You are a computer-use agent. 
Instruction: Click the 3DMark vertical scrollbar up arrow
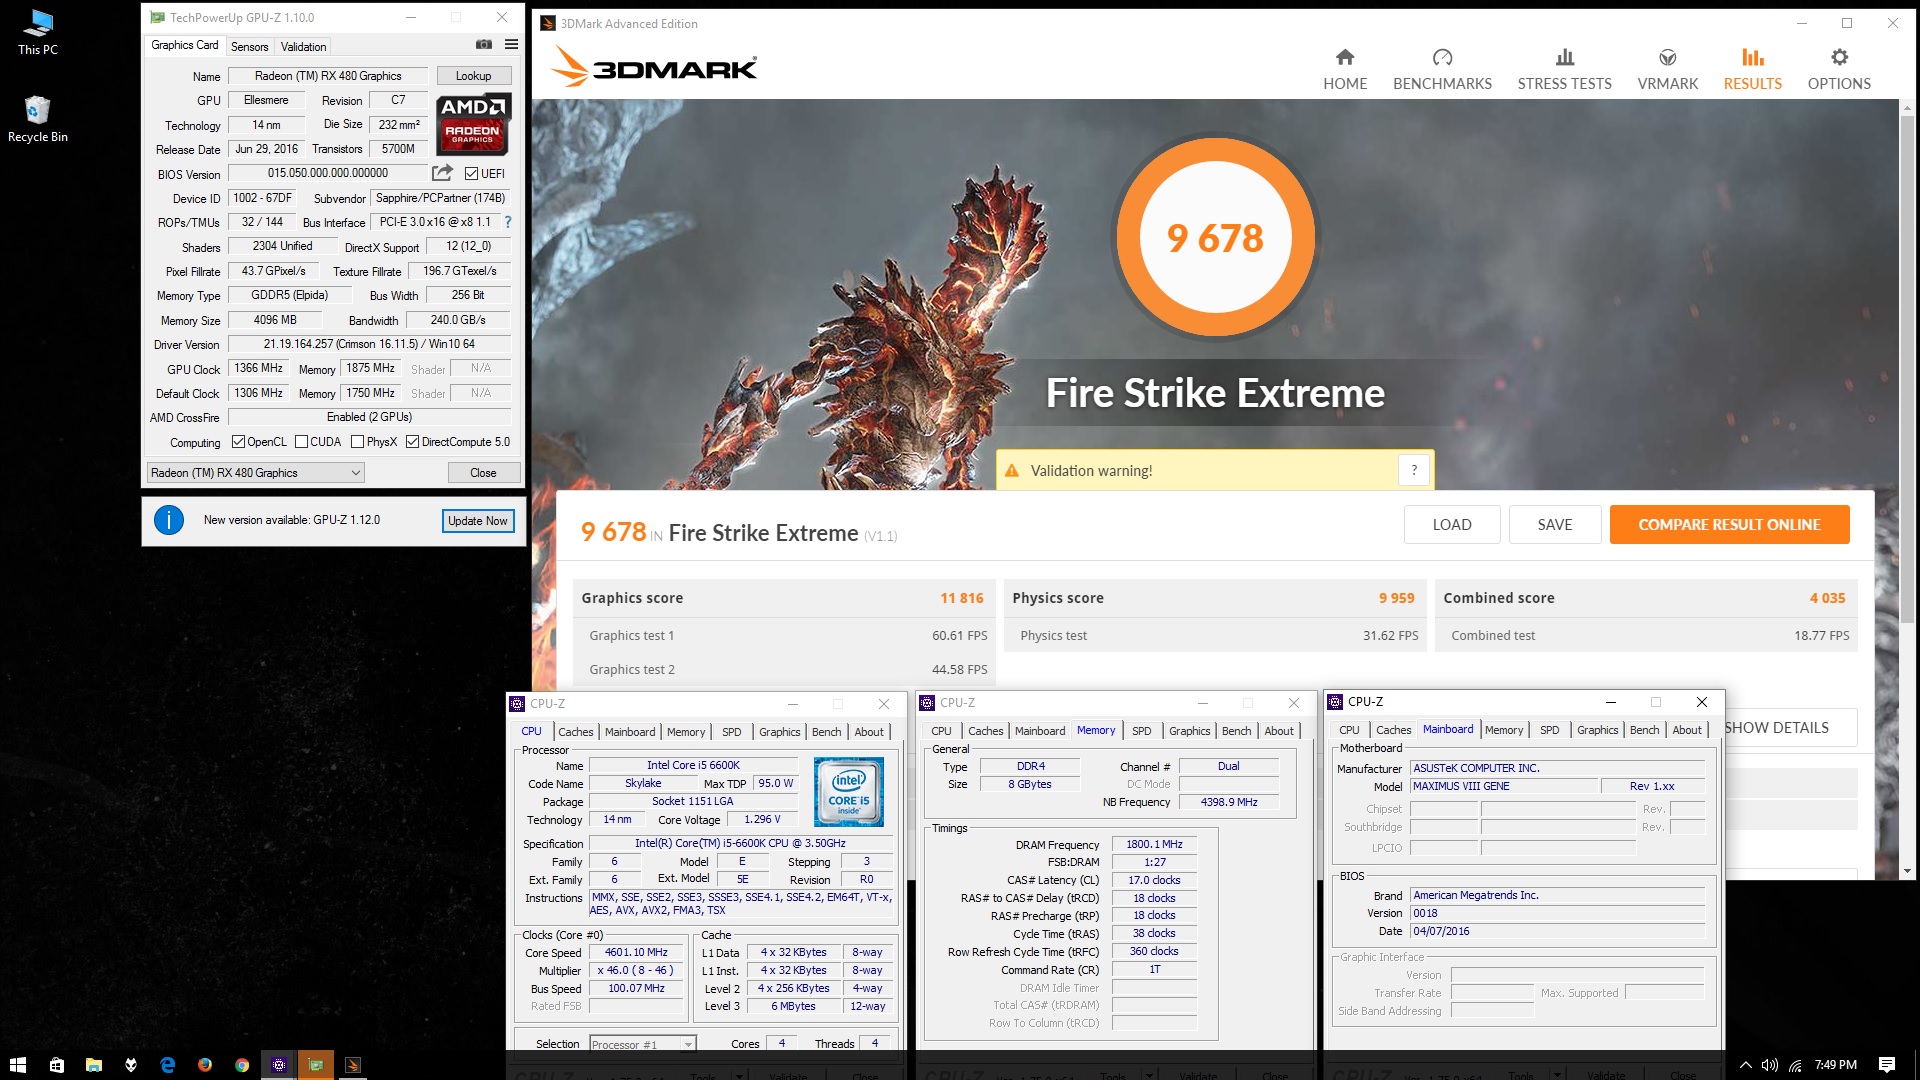[x=1908, y=107]
